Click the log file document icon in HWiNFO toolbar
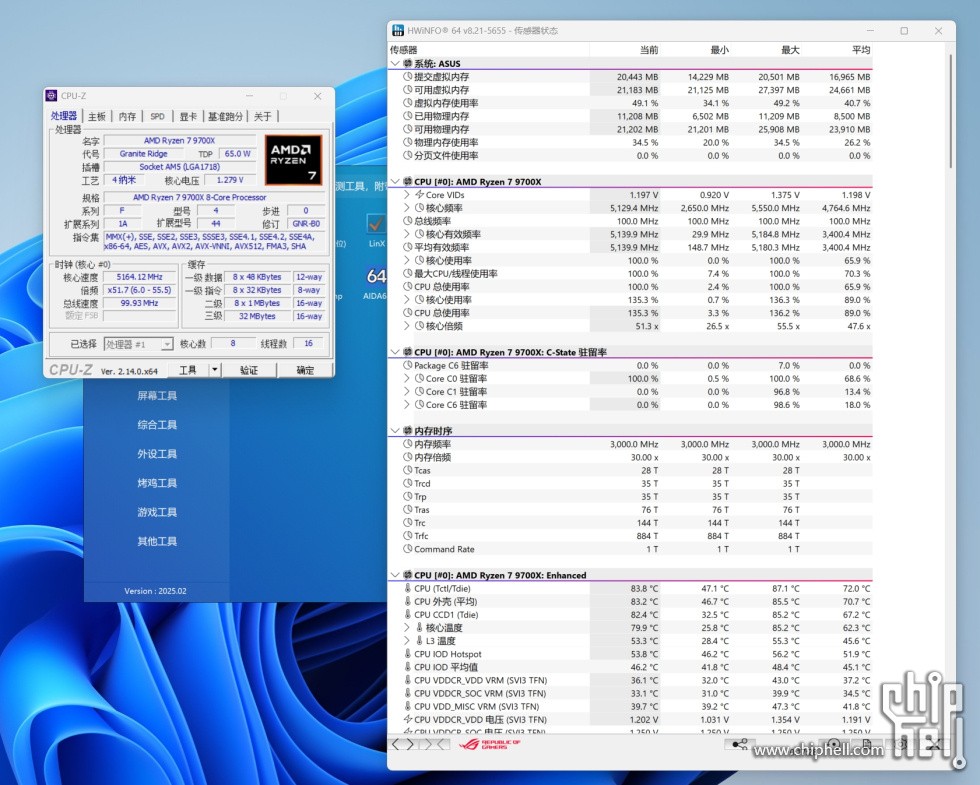This screenshot has height=785, width=980. [x=866, y=744]
